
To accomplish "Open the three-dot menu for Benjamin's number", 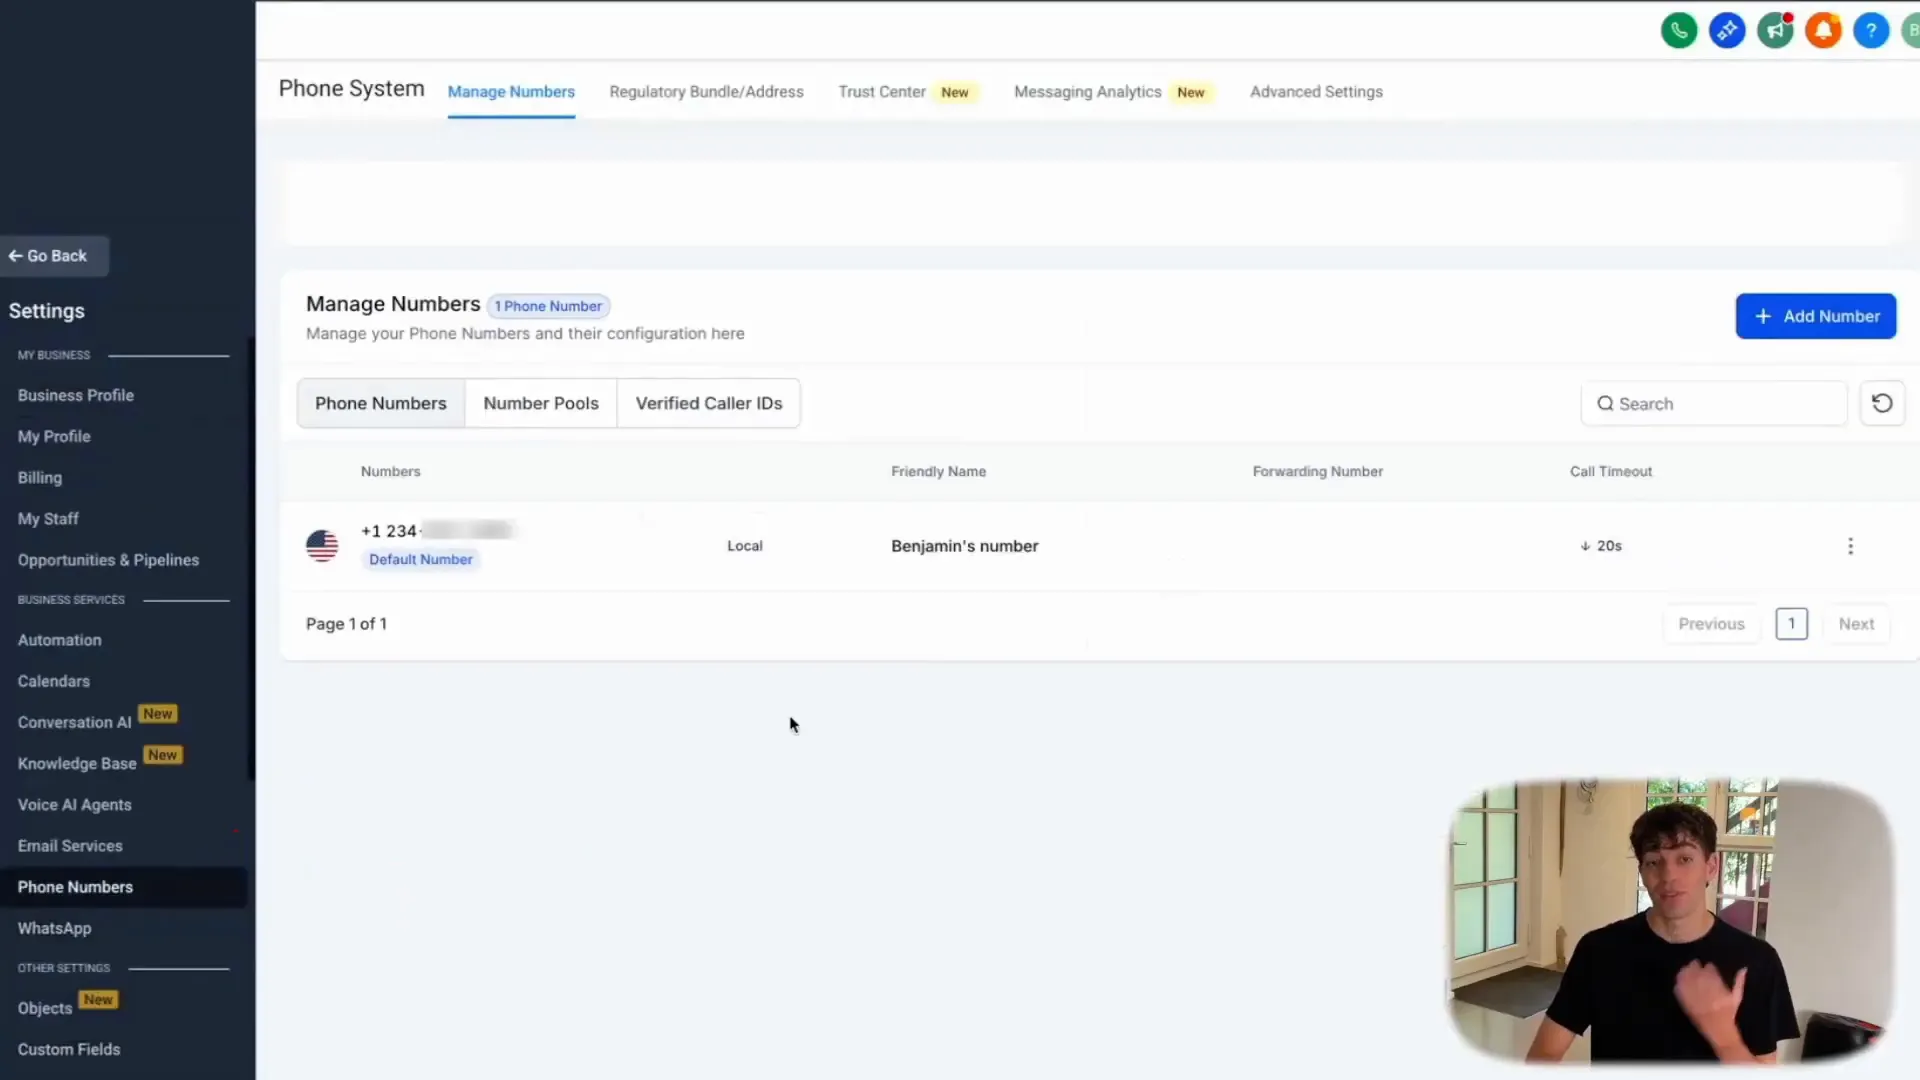I will click(1850, 546).
